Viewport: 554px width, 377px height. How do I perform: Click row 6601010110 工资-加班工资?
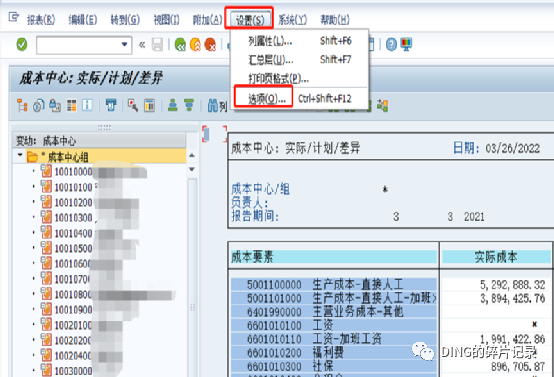[334, 339]
